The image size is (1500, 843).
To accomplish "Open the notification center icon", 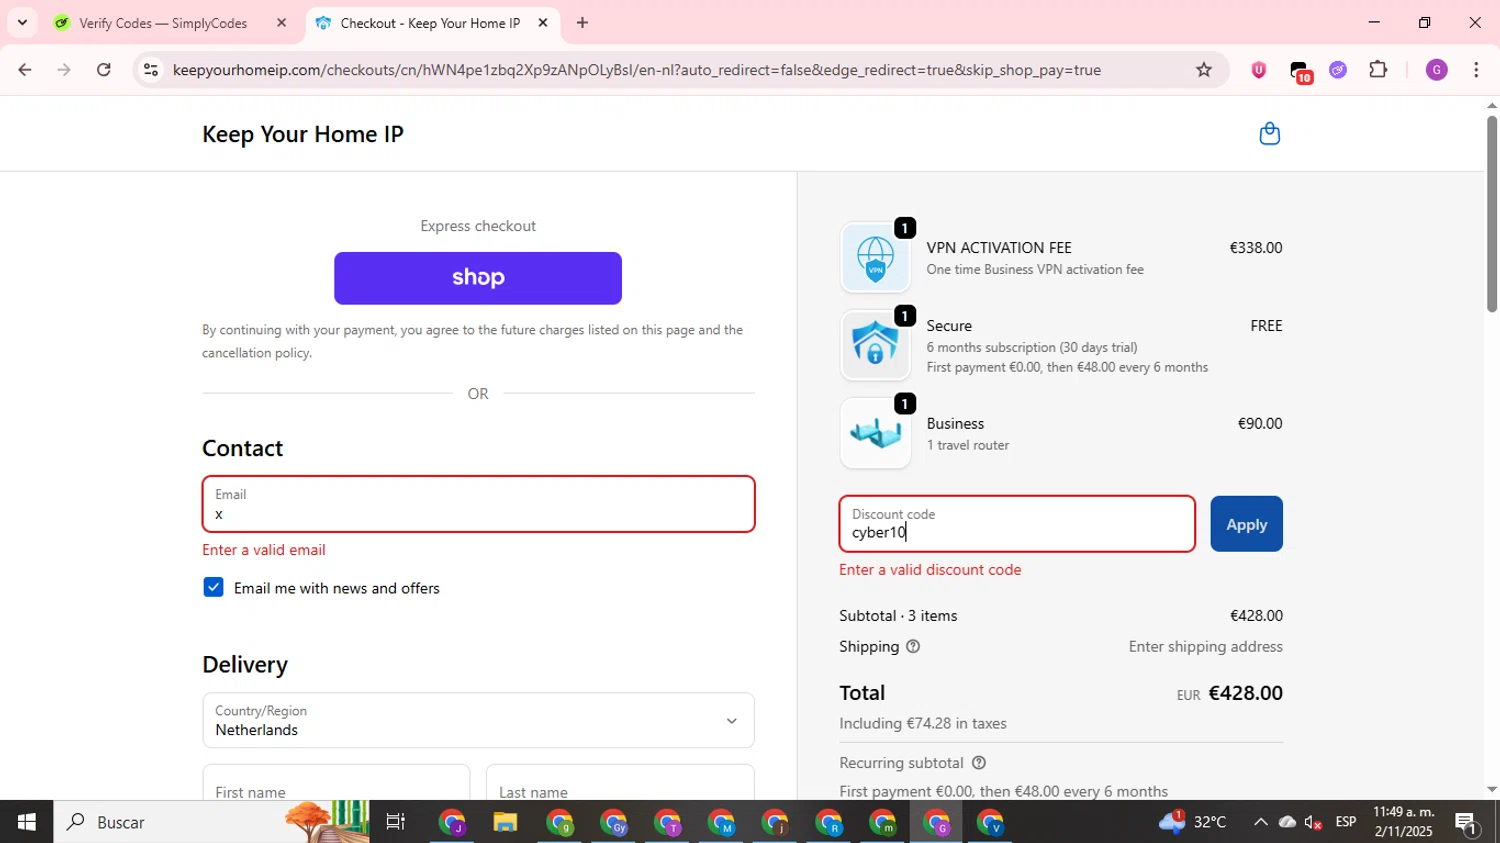I will coord(1467,822).
